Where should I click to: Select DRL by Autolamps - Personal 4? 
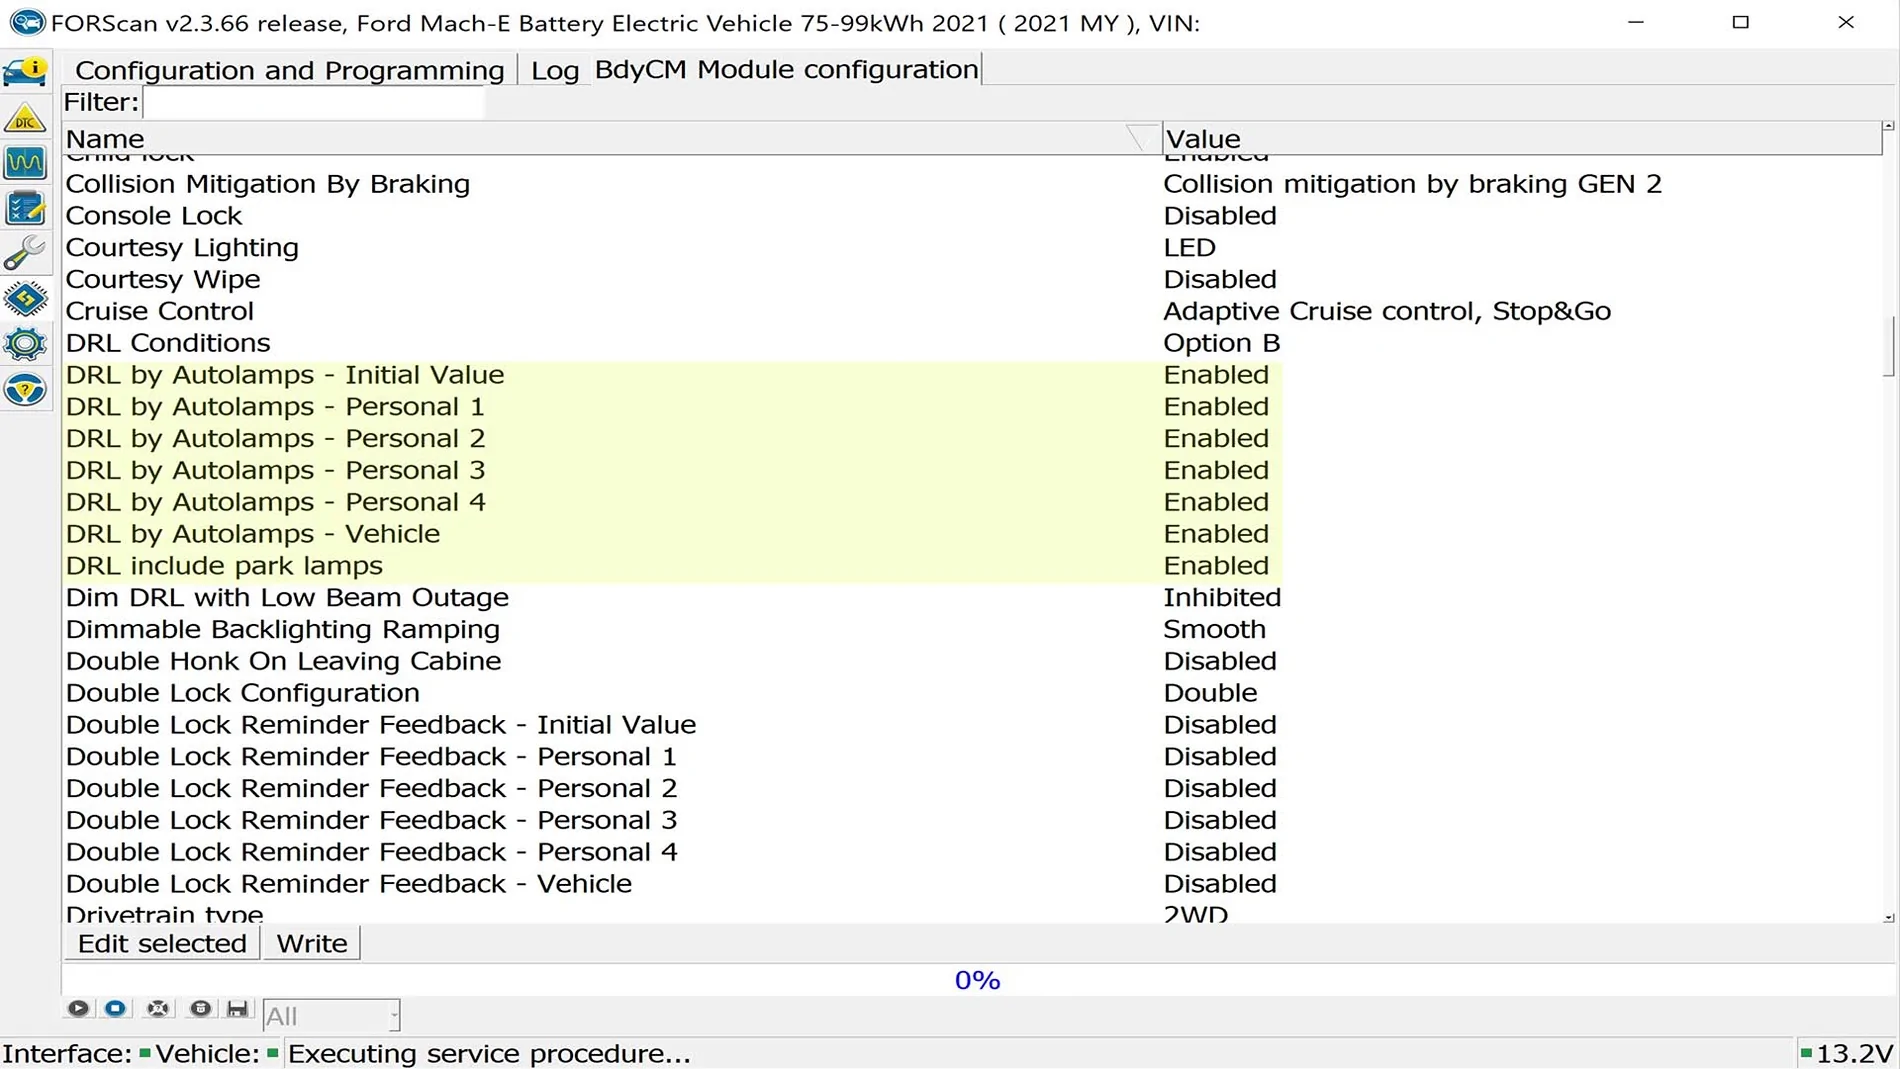point(972,502)
